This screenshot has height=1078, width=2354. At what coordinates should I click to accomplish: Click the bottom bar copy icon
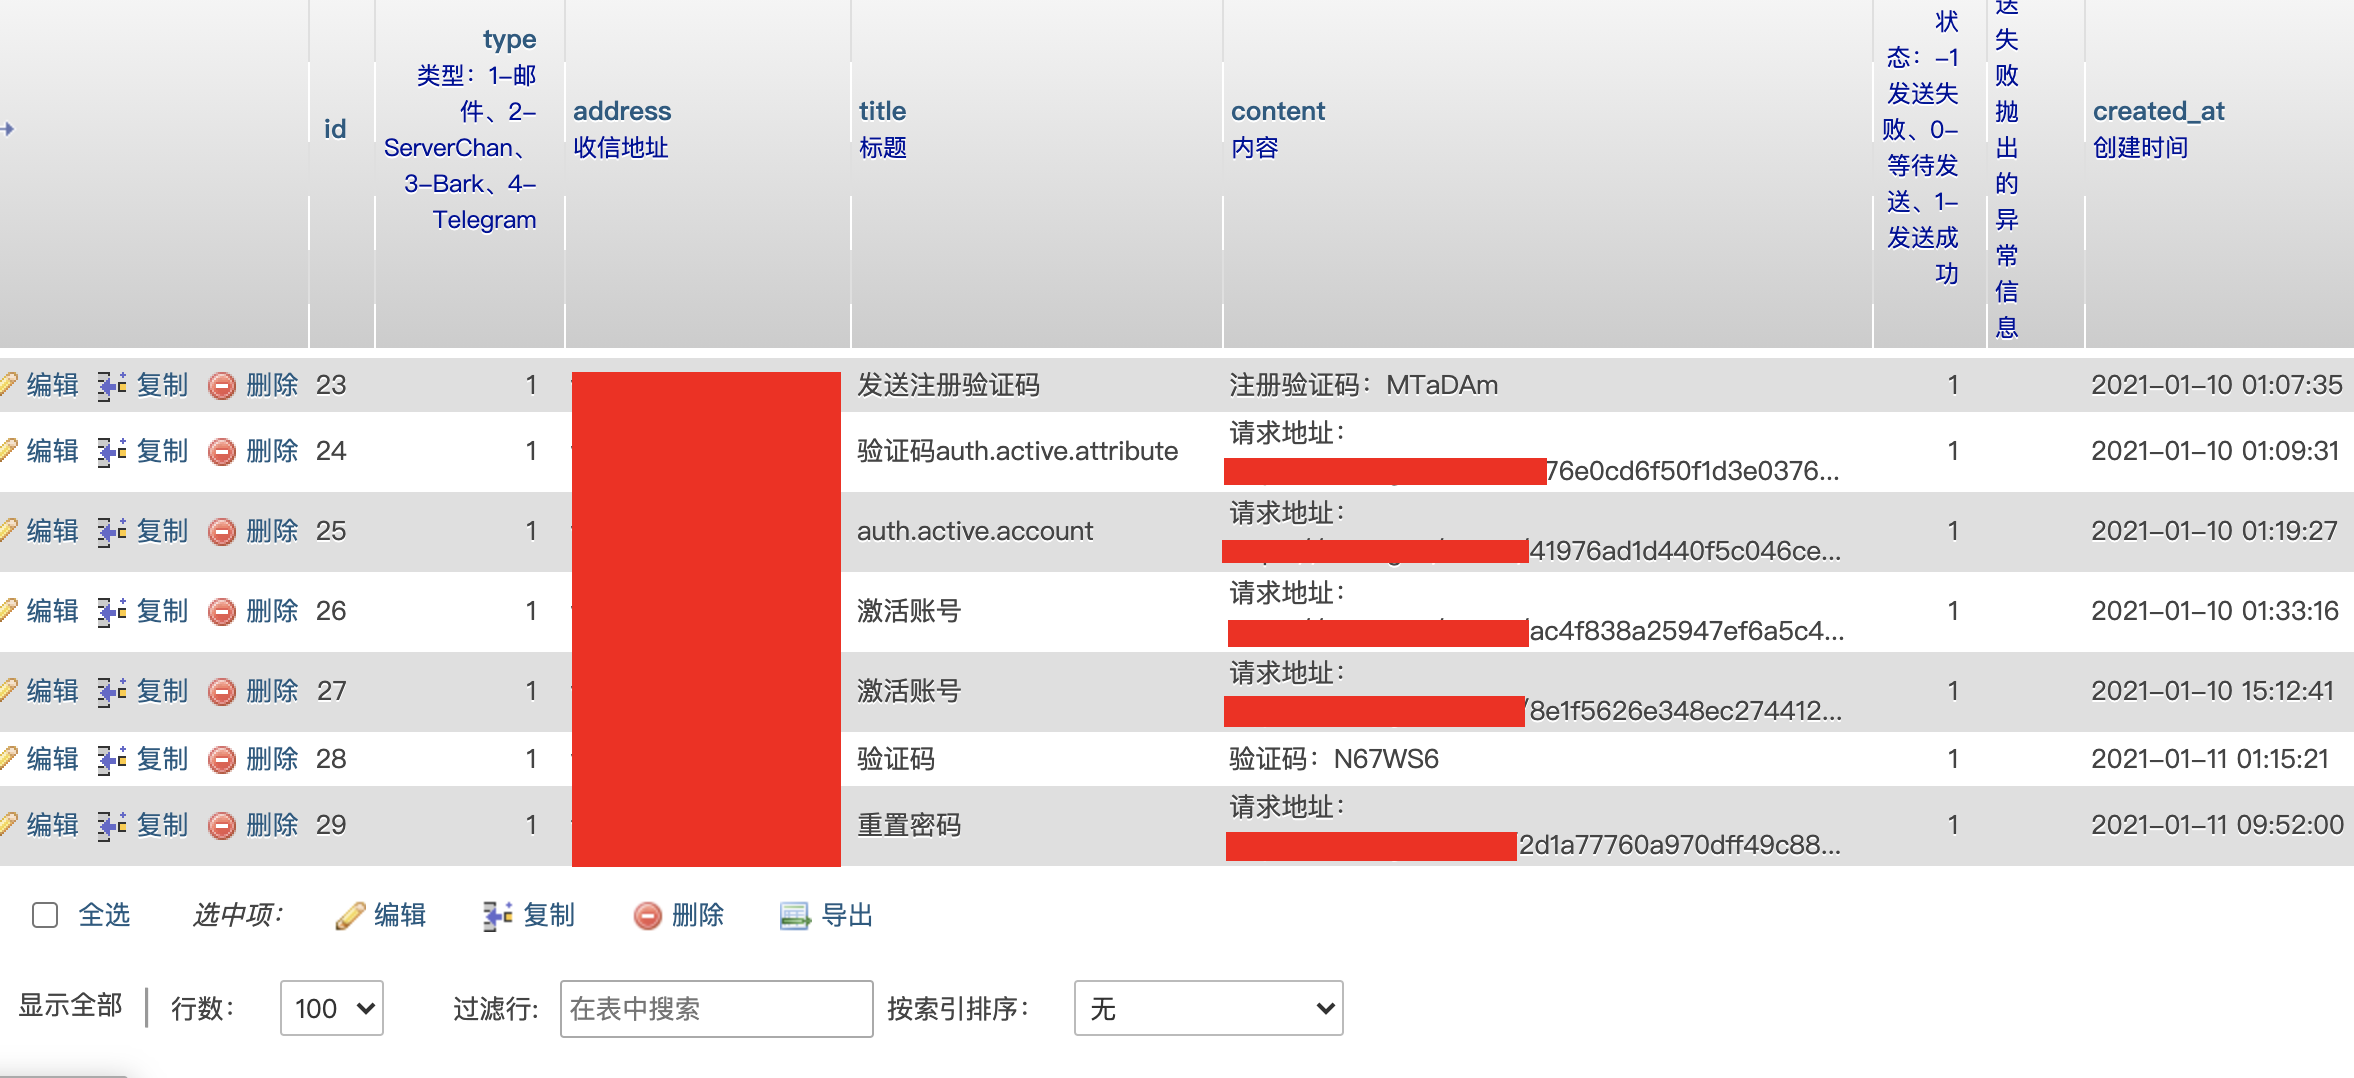[x=497, y=915]
